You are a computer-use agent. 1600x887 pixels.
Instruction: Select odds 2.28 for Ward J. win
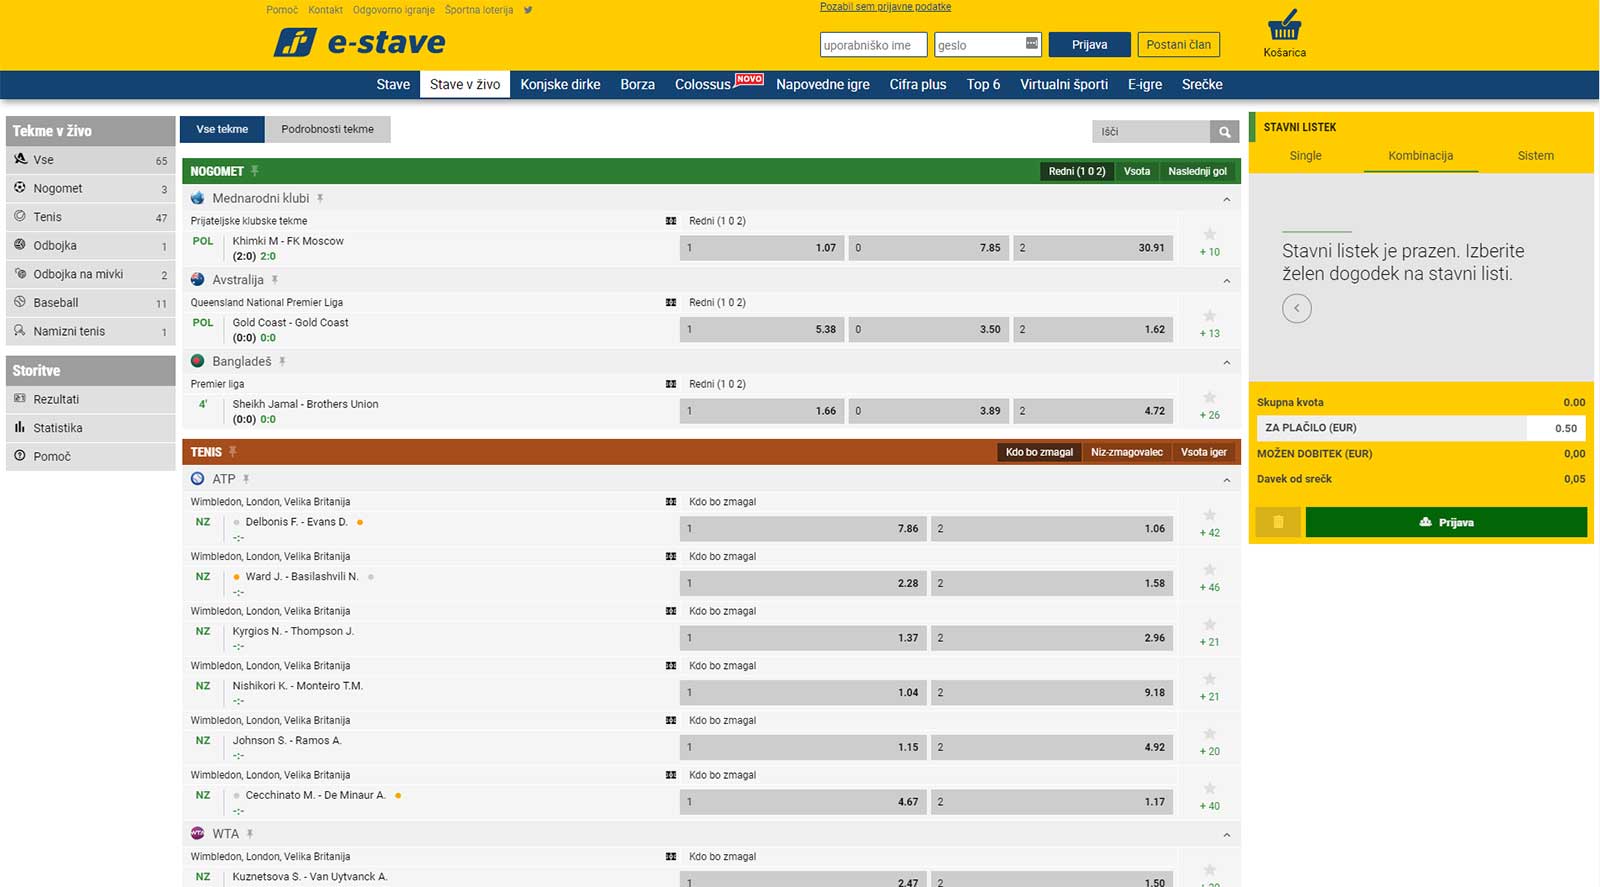tap(803, 583)
